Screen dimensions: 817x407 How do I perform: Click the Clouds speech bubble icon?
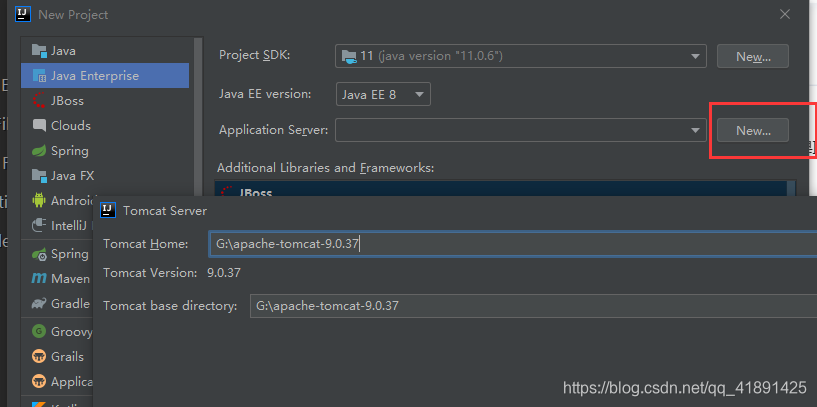40,125
